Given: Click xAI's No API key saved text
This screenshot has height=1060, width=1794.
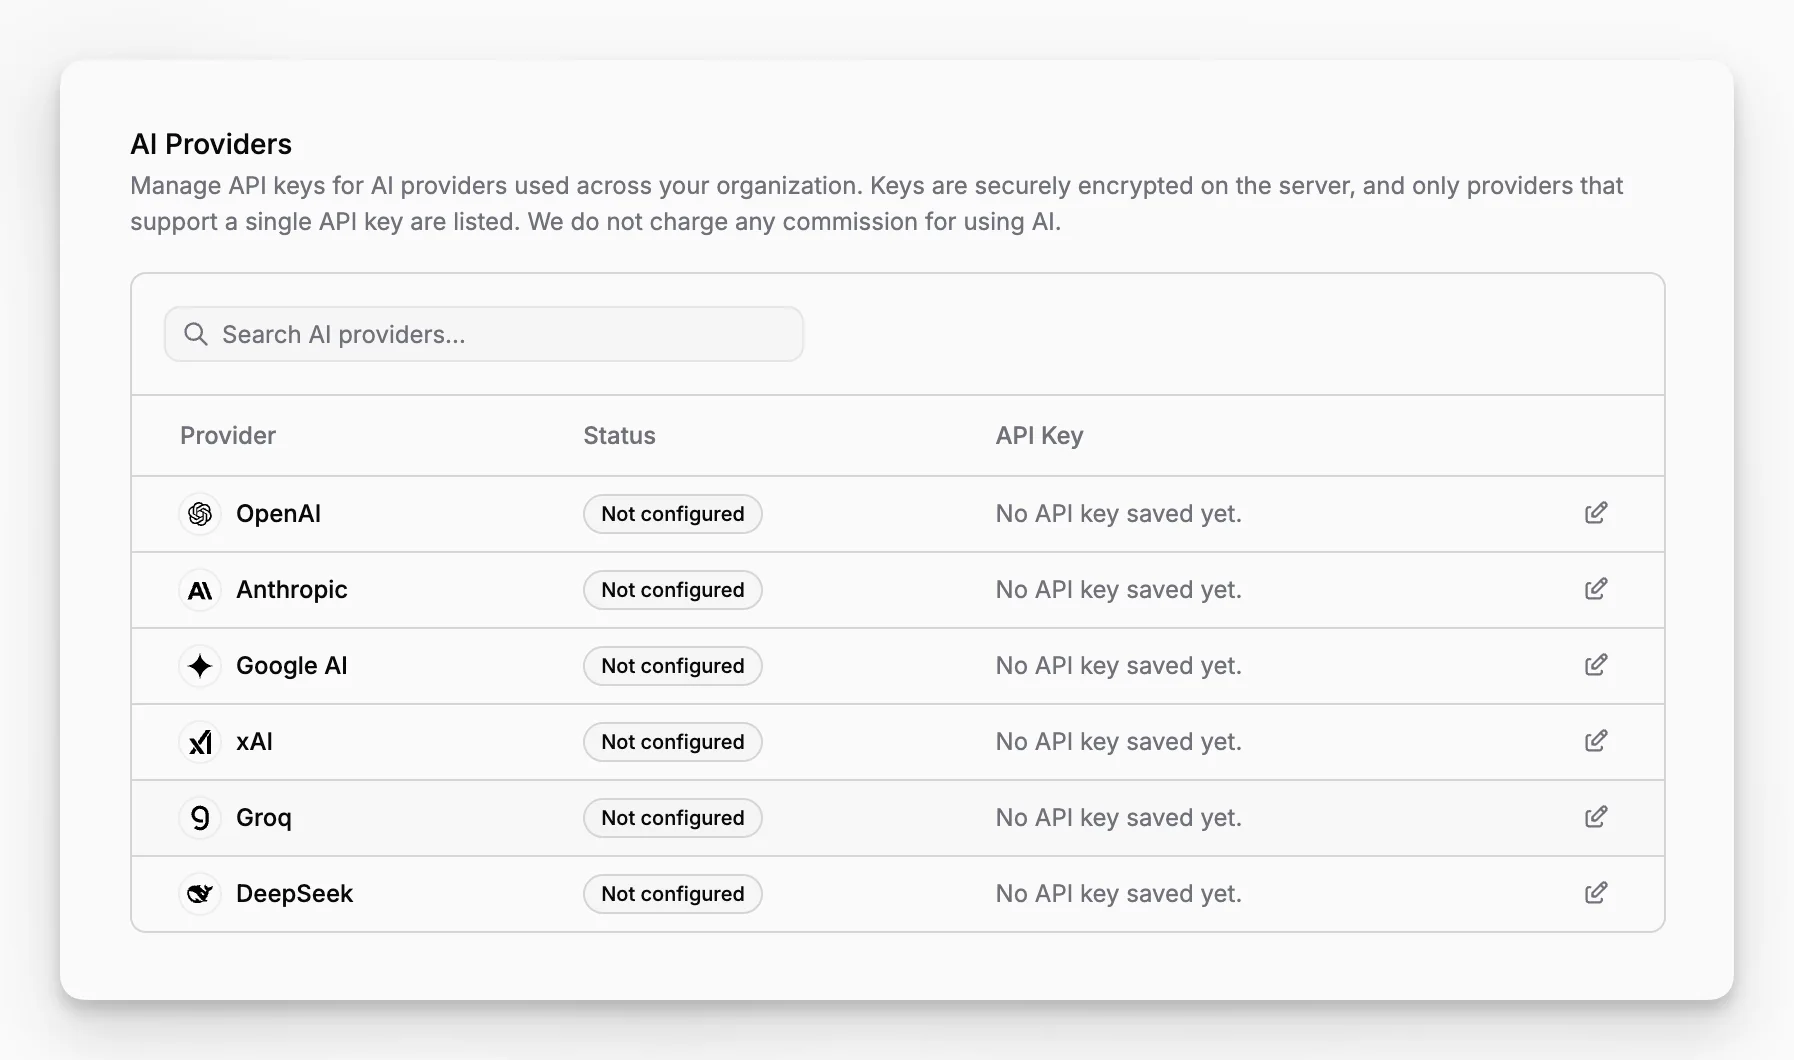Looking at the screenshot, I should 1119,742.
